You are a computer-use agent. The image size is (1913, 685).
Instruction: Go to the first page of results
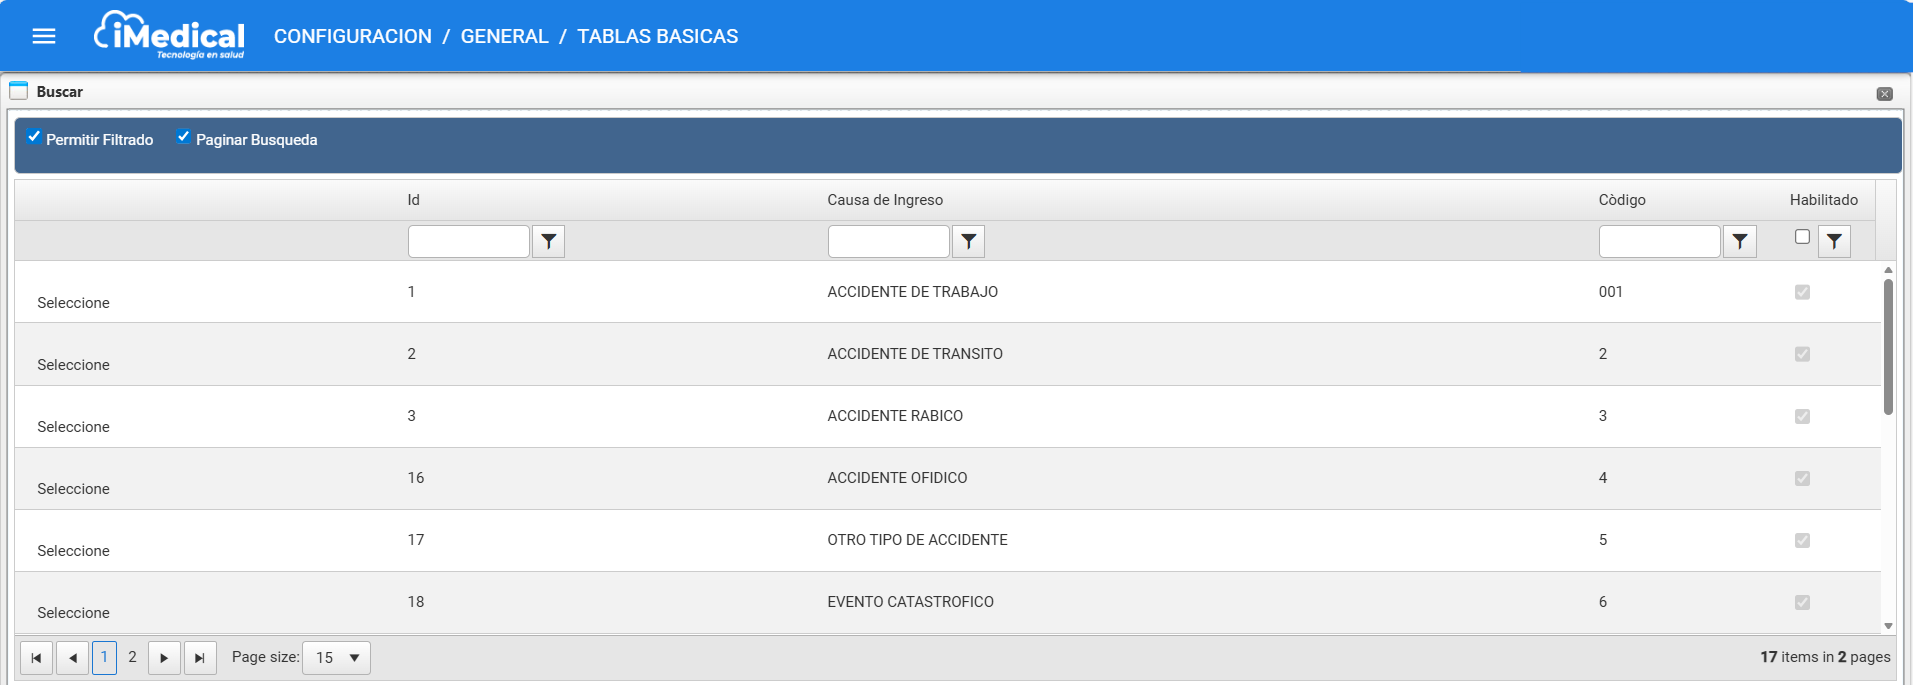36,658
